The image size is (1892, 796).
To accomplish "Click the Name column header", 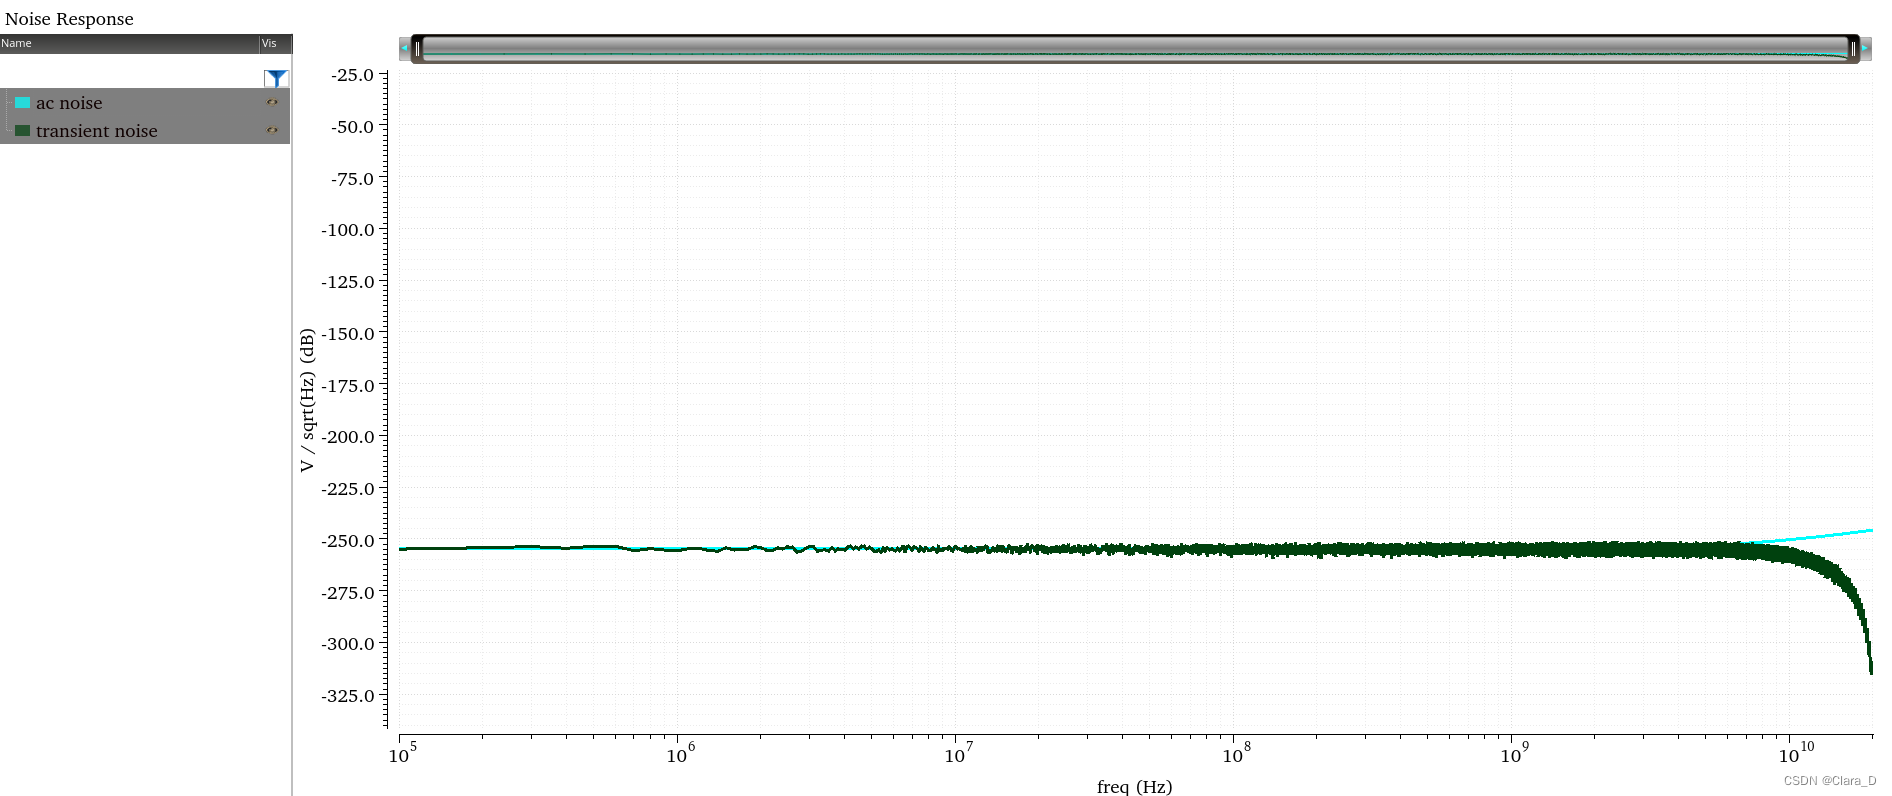I will (129, 43).
